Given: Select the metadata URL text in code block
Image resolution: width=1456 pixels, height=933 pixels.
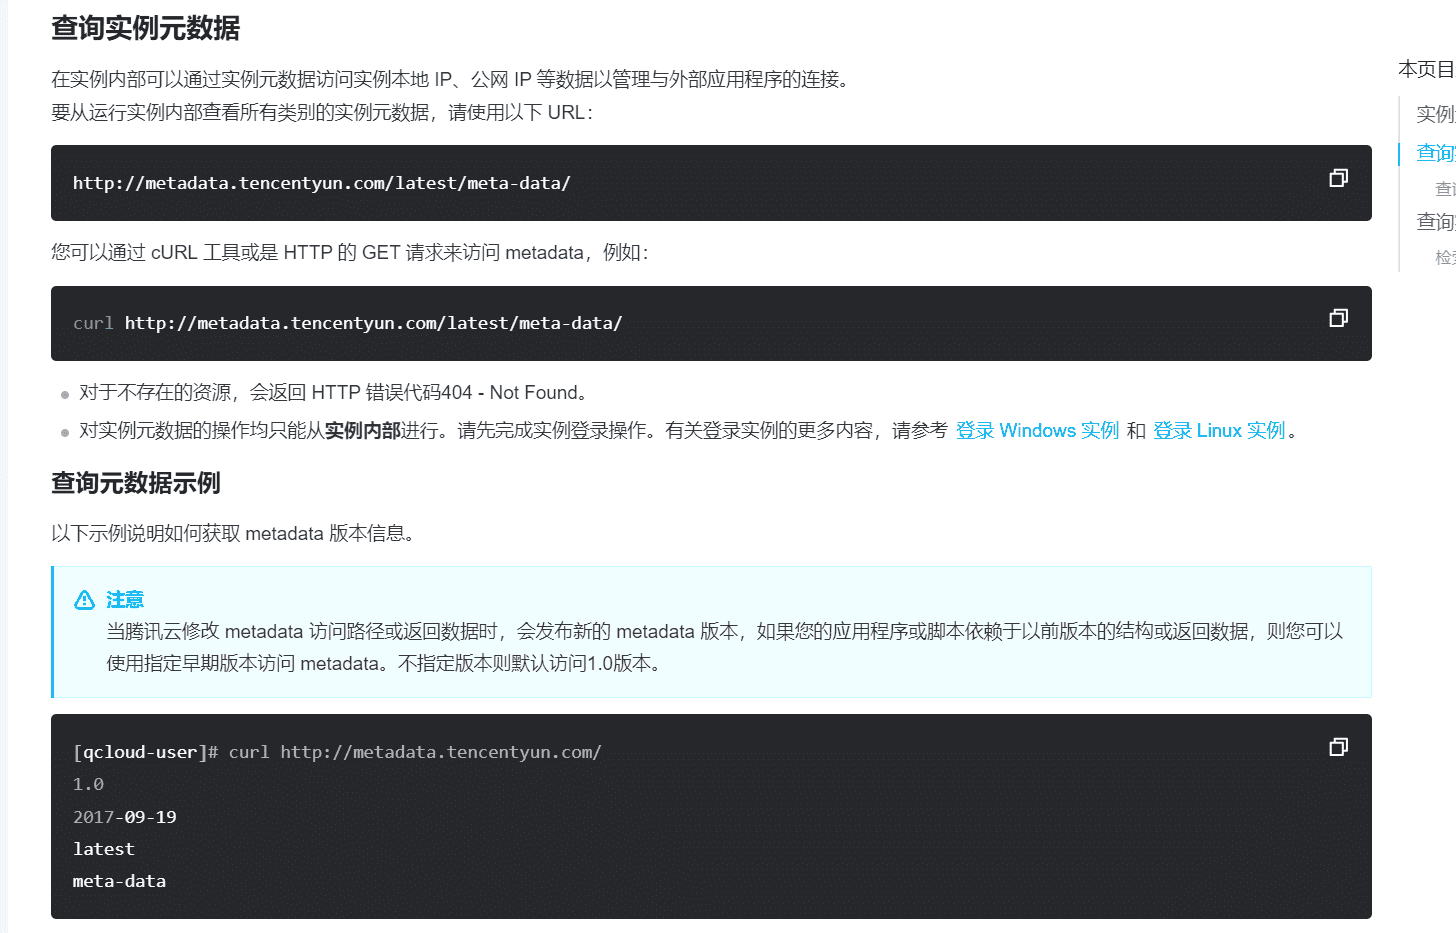Looking at the screenshot, I should pos(320,183).
